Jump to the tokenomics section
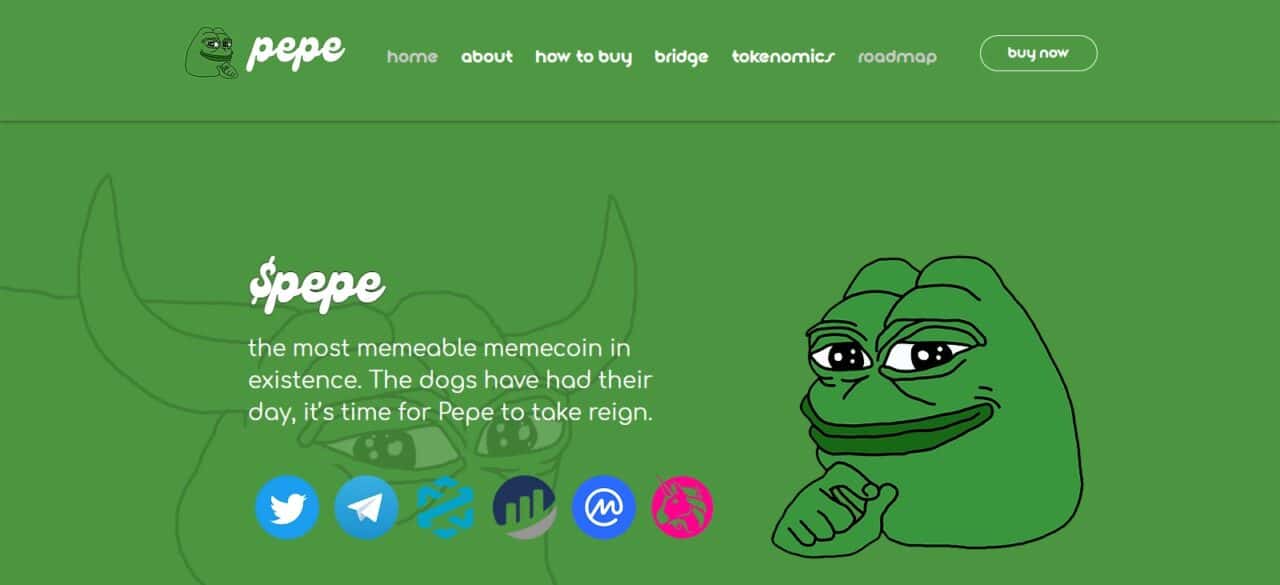 click(783, 56)
